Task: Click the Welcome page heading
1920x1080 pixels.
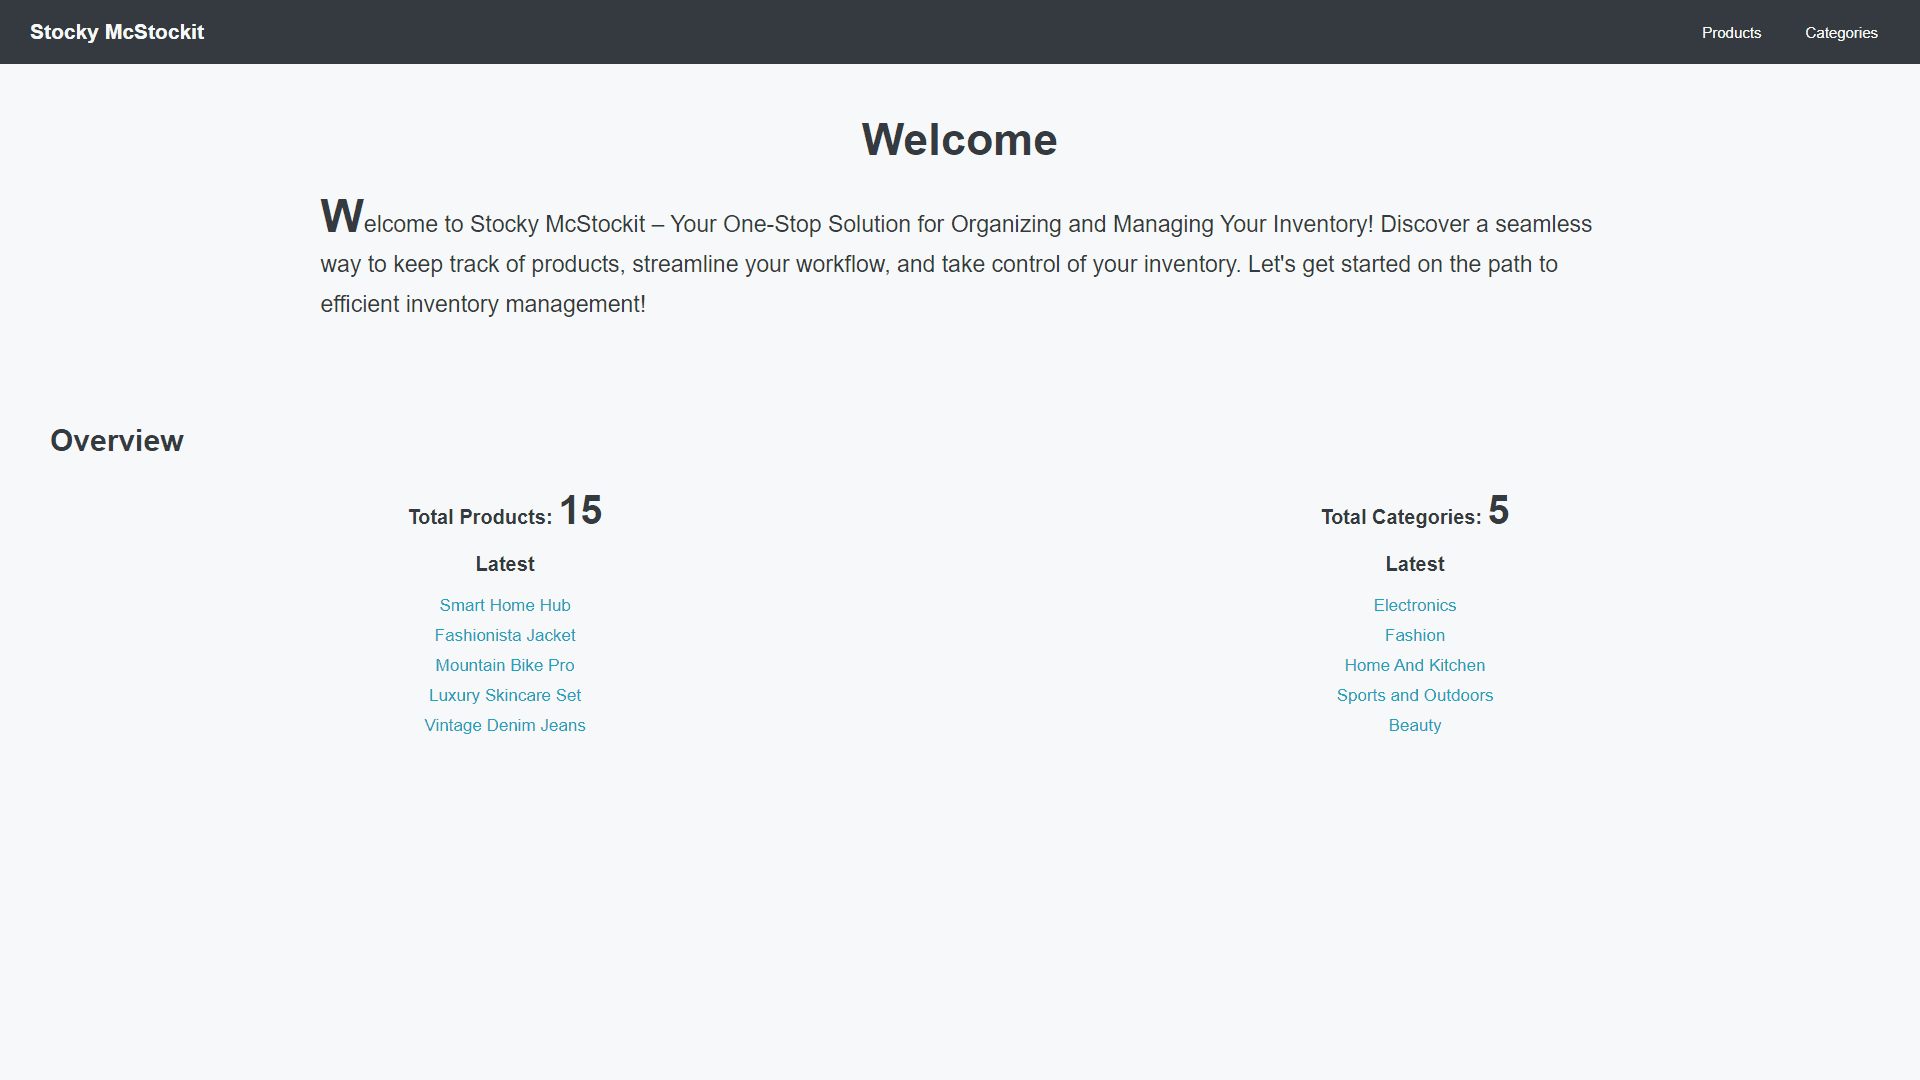Action: click(x=959, y=139)
